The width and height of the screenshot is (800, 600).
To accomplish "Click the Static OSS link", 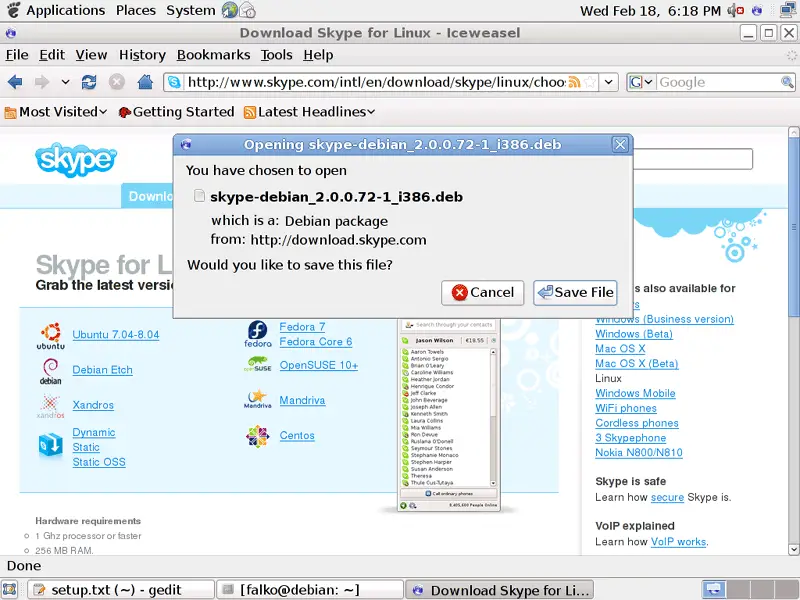I will 99,462.
